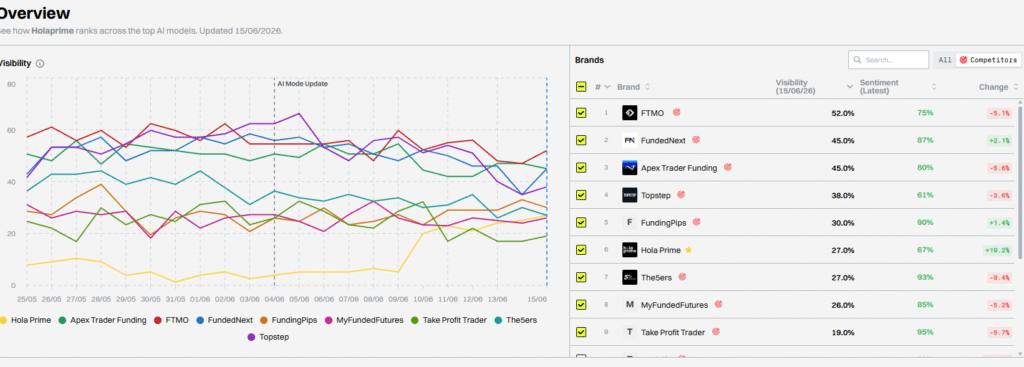
Task: Click the FundedNext brand logo
Action: [630, 140]
